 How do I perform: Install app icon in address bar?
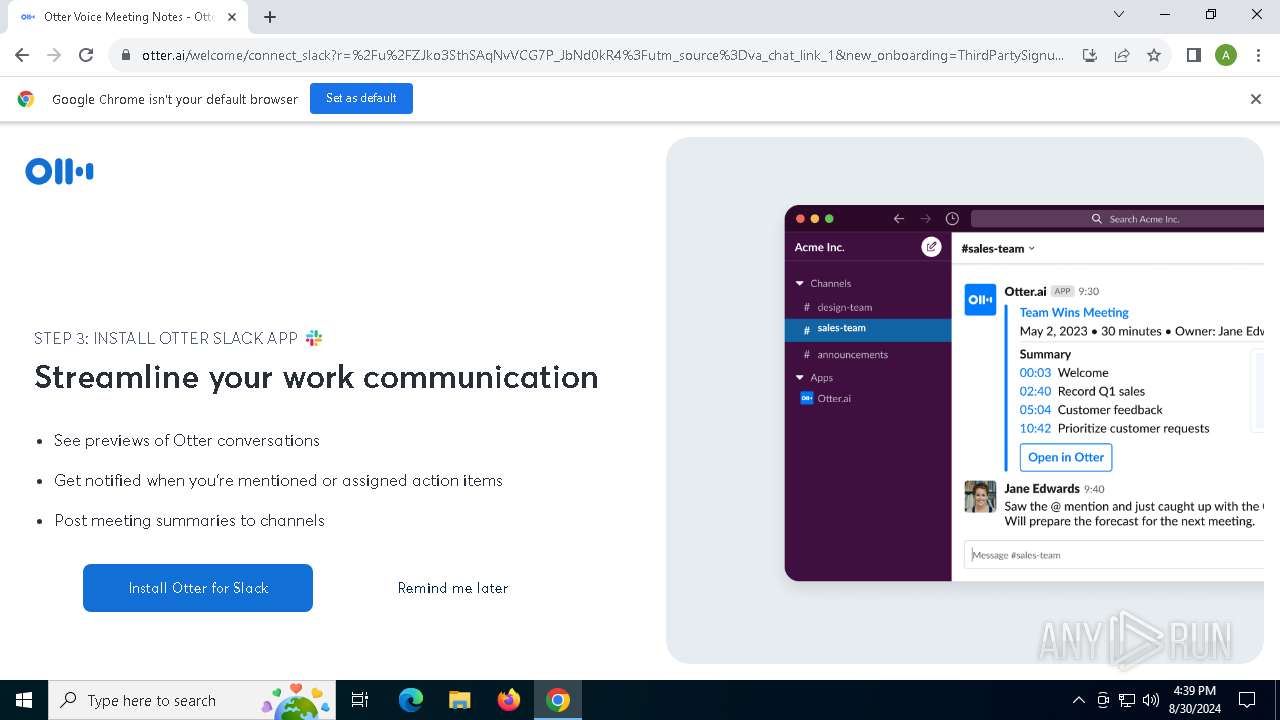tap(1090, 56)
